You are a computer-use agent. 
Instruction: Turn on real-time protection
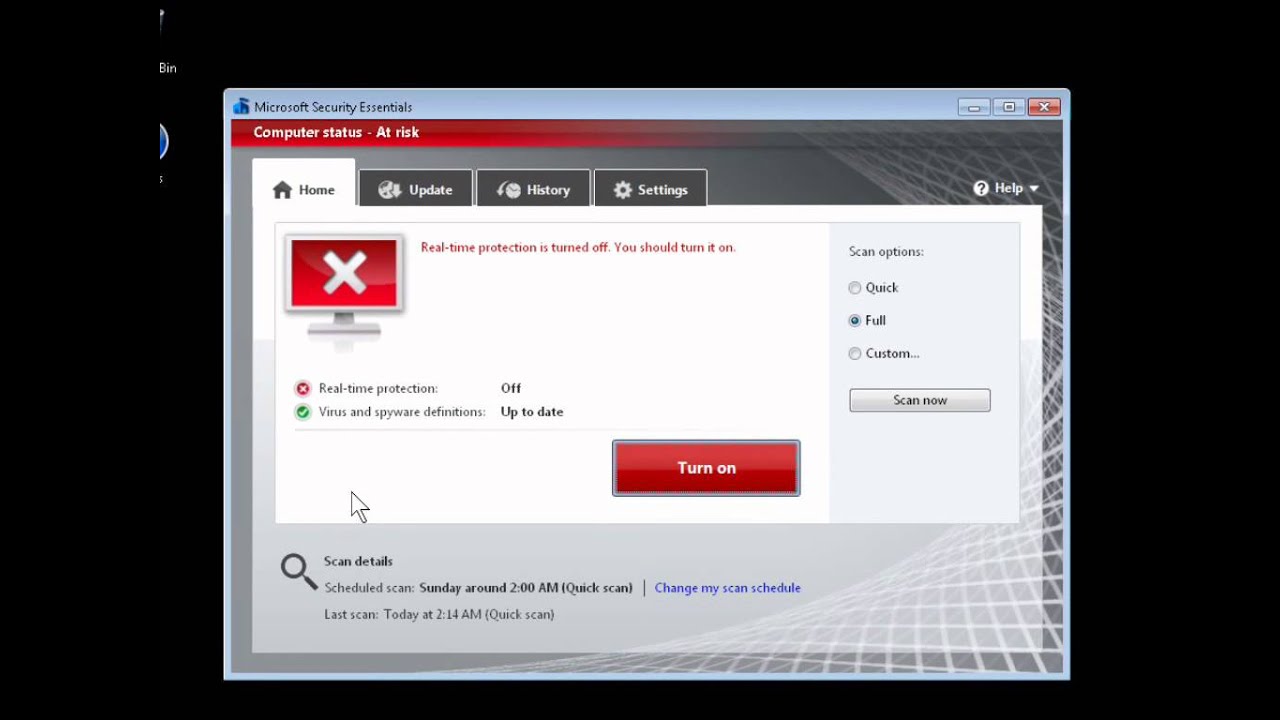click(x=706, y=468)
